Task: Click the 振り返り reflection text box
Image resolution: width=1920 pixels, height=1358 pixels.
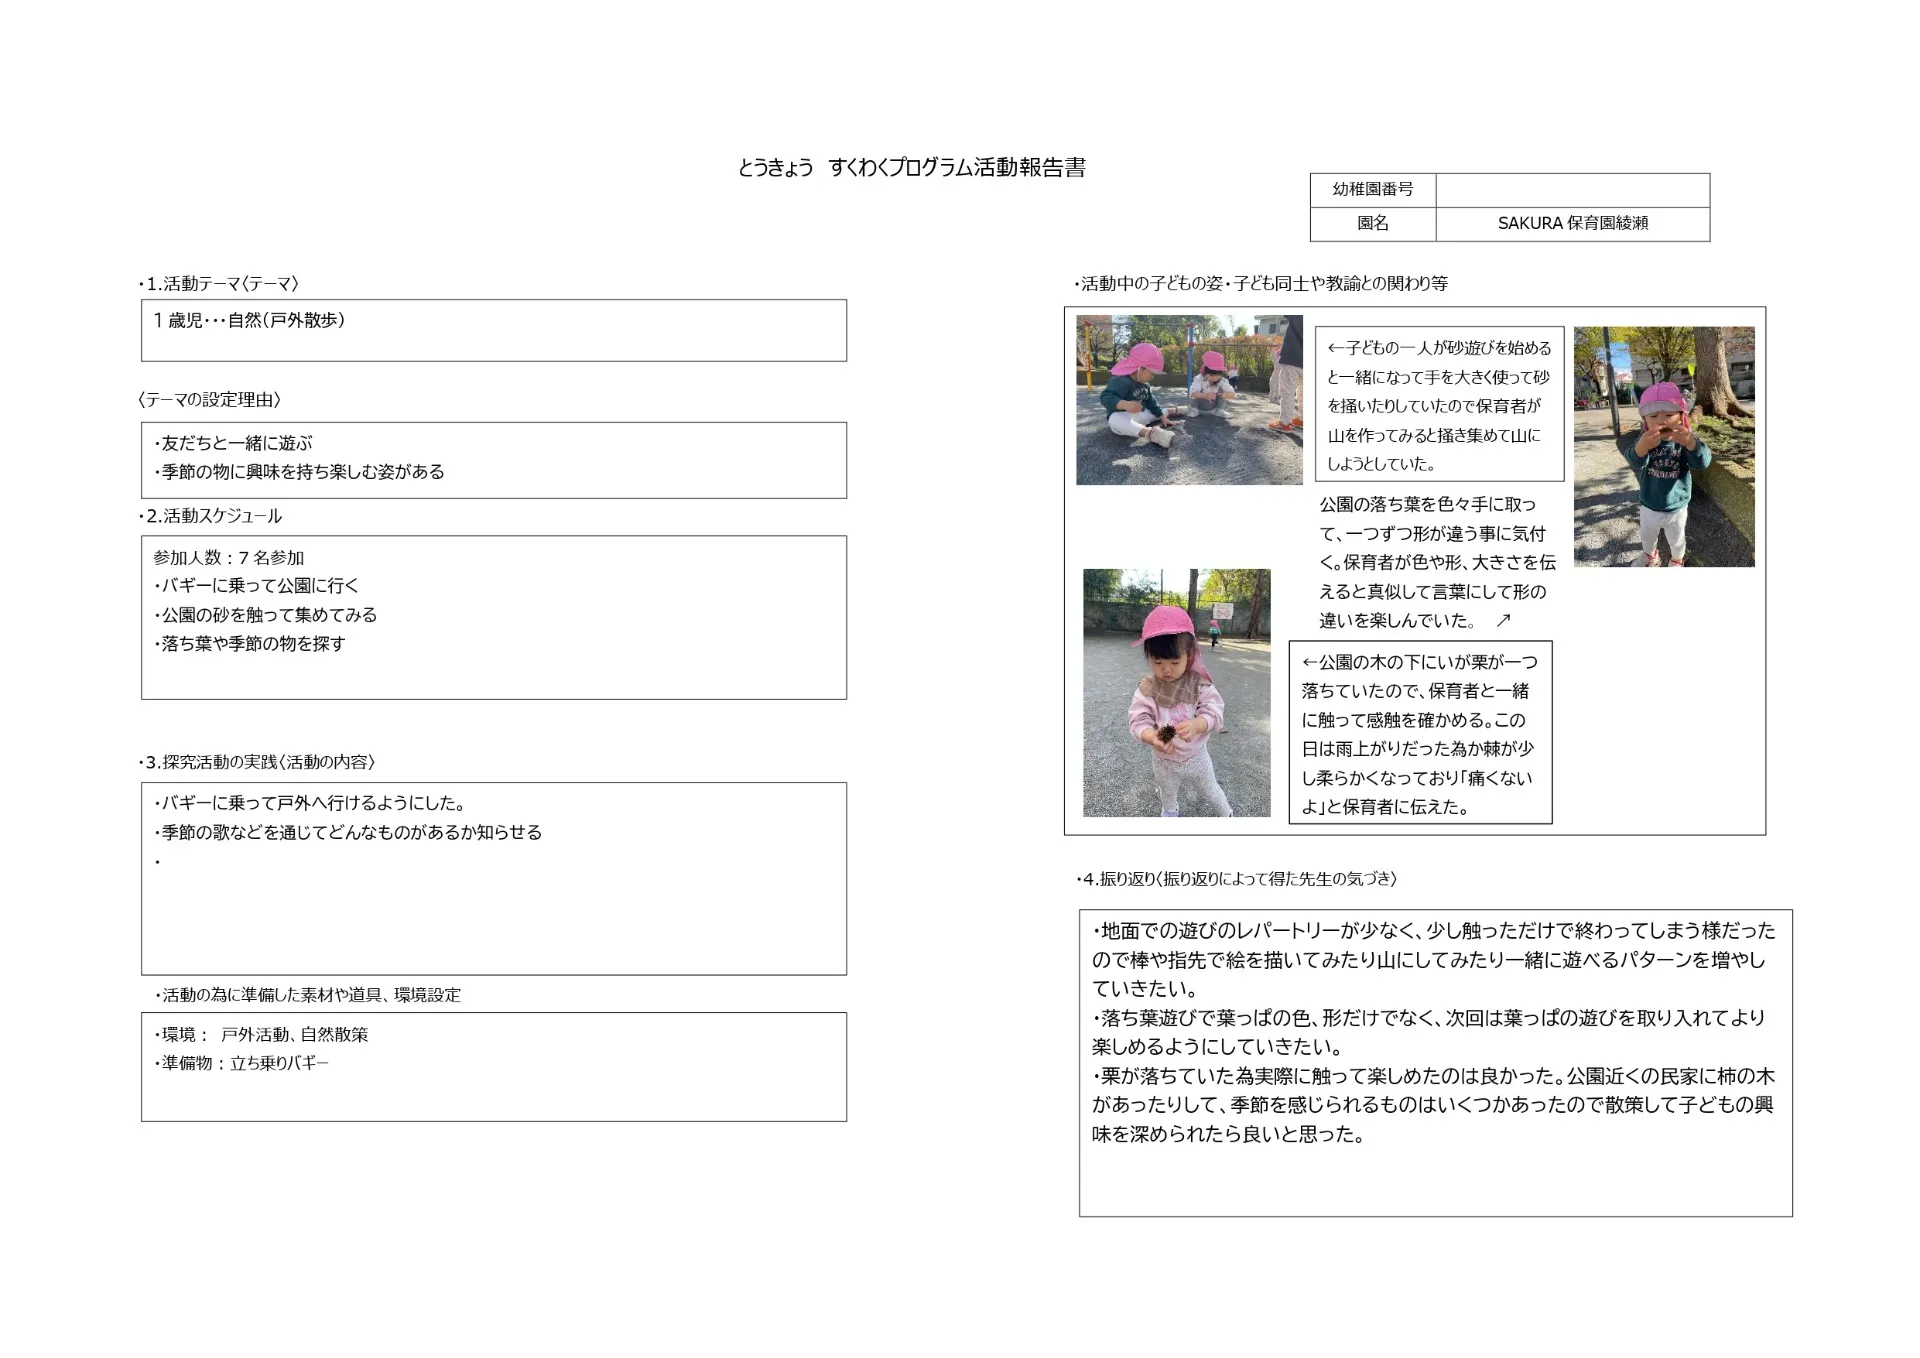Action: click(x=1435, y=1062)
